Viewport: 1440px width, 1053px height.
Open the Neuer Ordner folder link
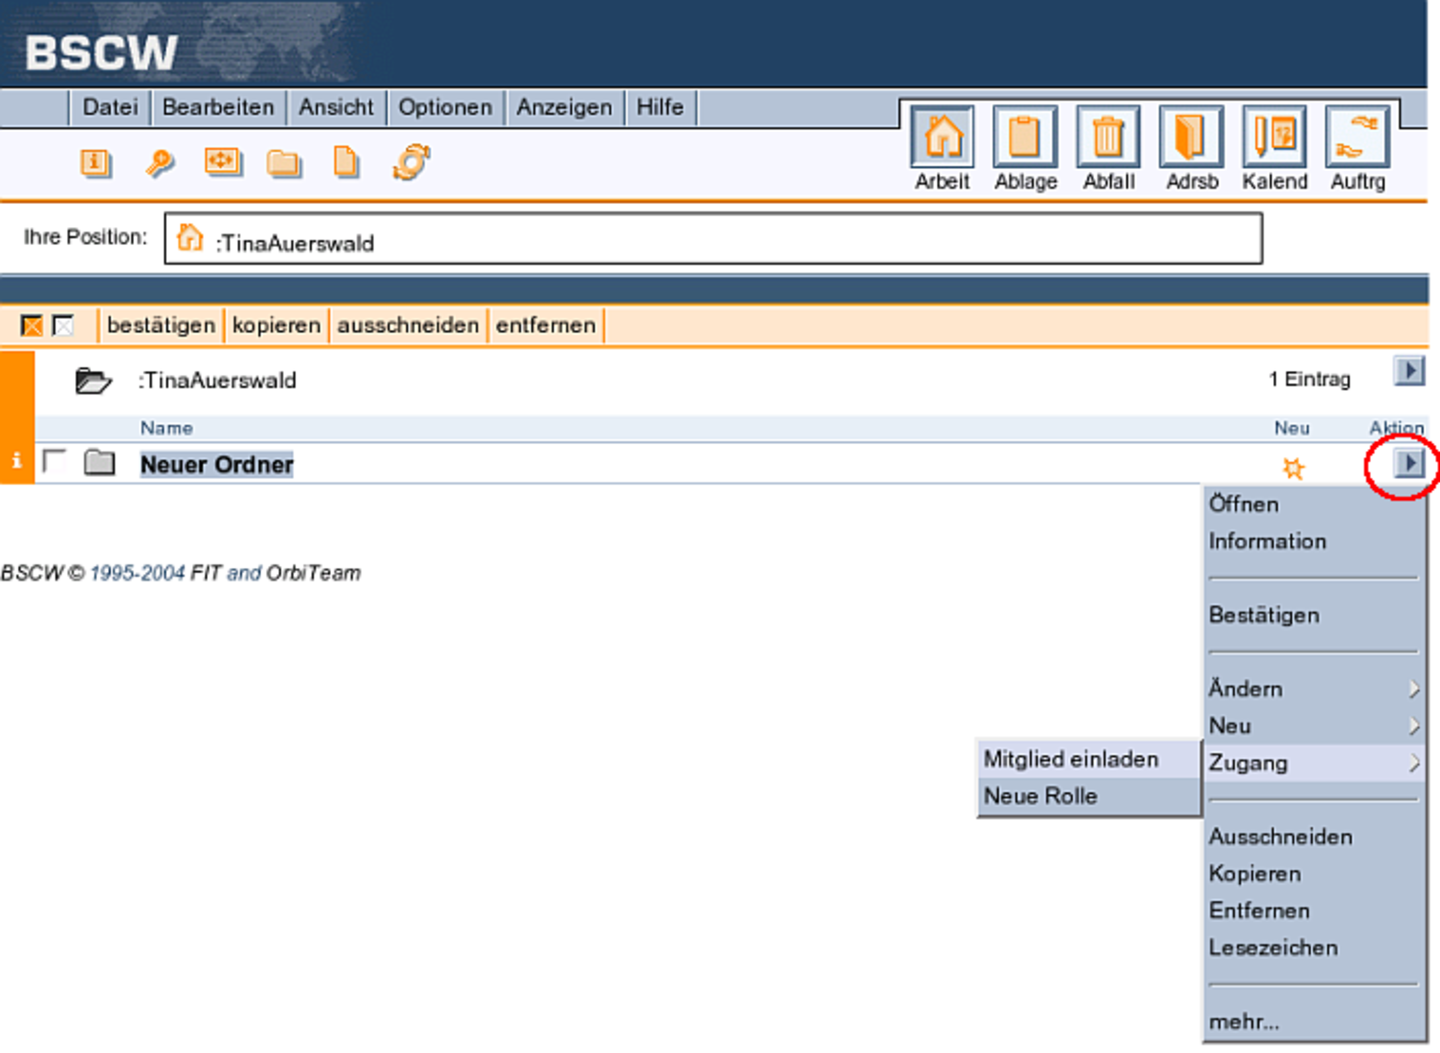coord(217,465)
